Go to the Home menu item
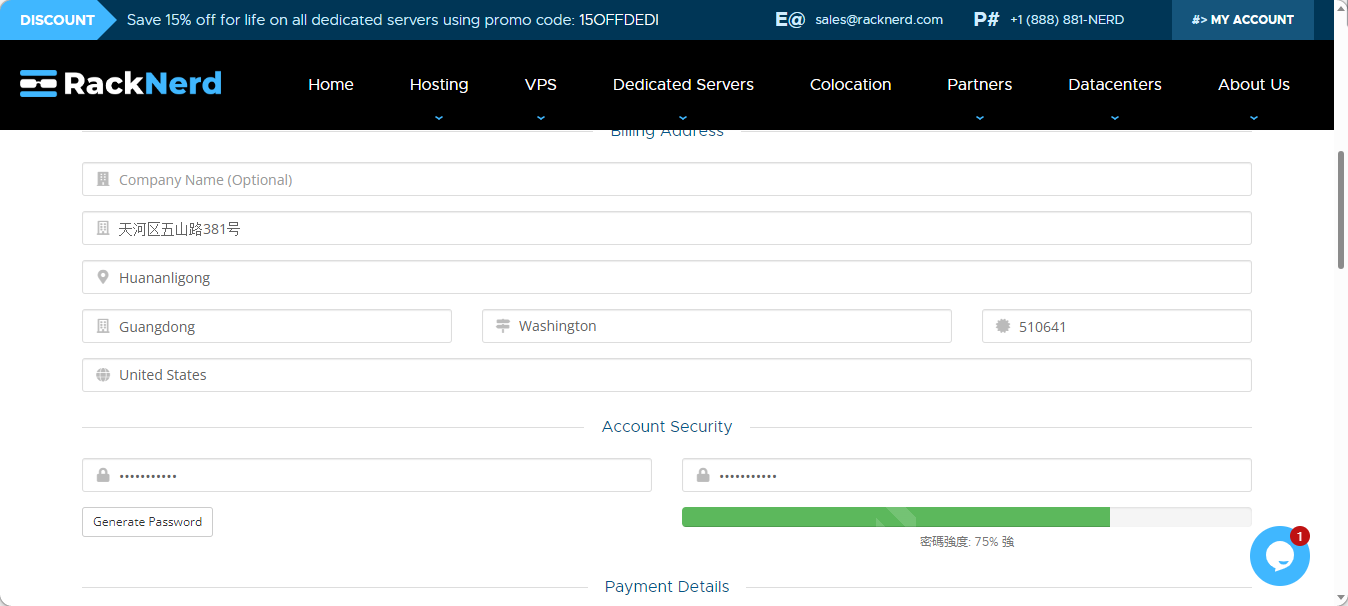Image resolution: width=1348 pixels, height=606 pixels. pyautogui.click(x=330, y=85)
